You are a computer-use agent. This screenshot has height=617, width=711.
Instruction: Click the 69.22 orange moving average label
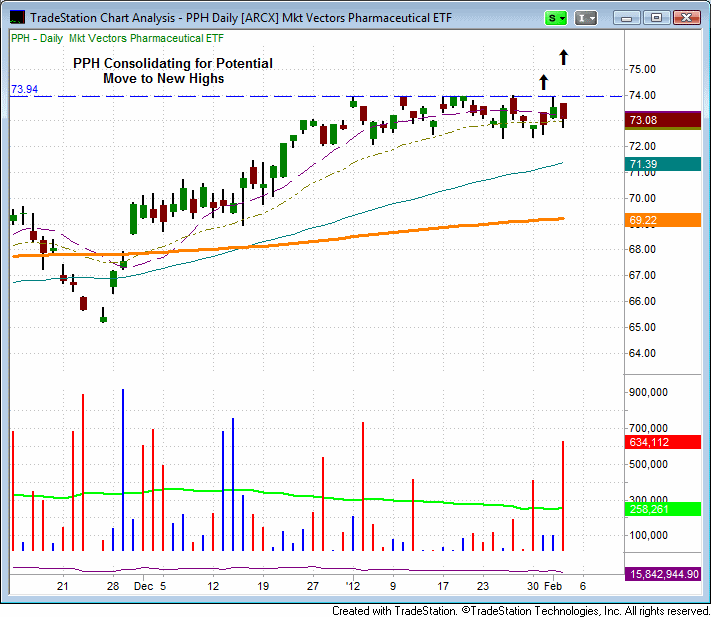[x=662, y=220]
